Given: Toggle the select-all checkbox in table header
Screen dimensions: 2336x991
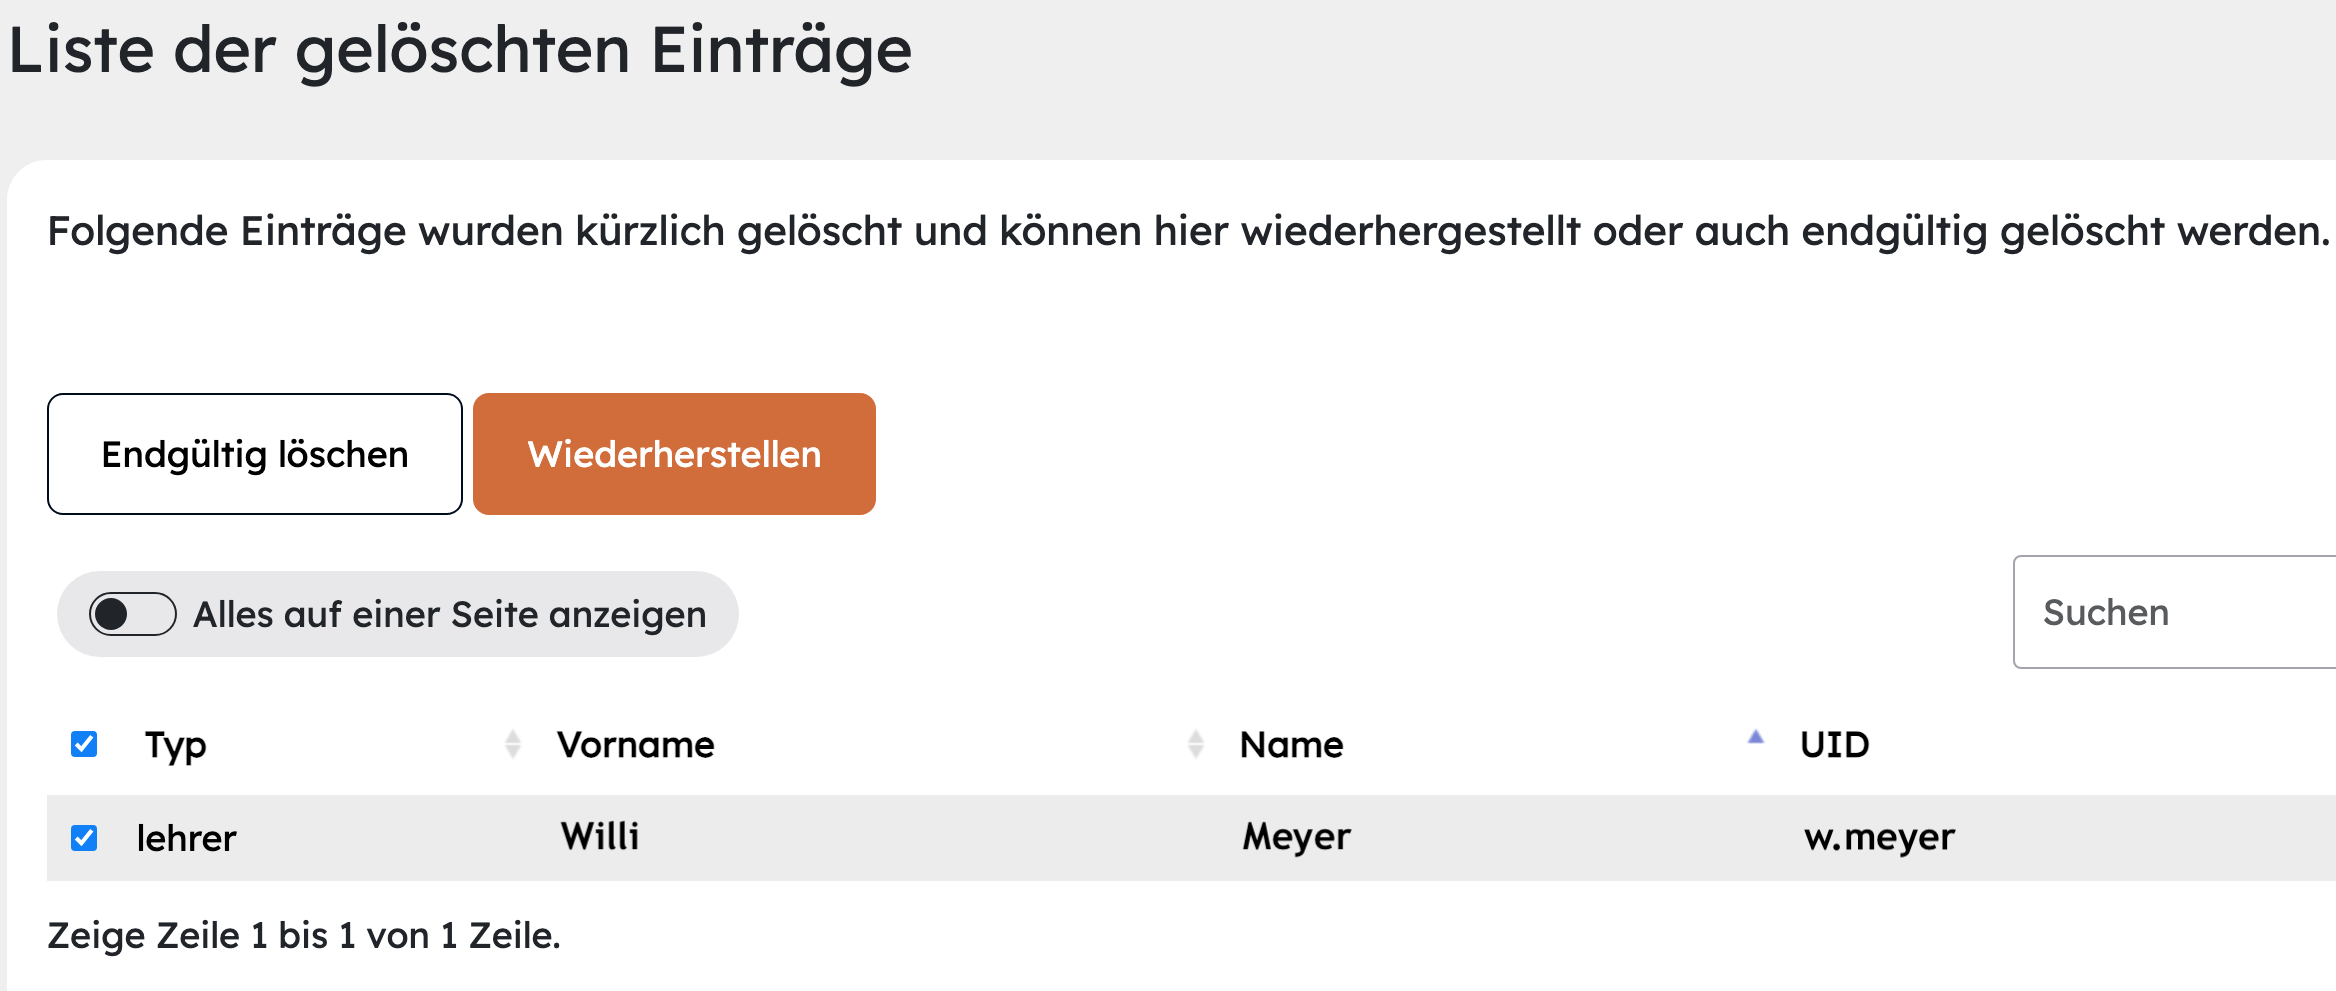Looking at the screenshot, I should pyautogui.click(x=84, y=744).
